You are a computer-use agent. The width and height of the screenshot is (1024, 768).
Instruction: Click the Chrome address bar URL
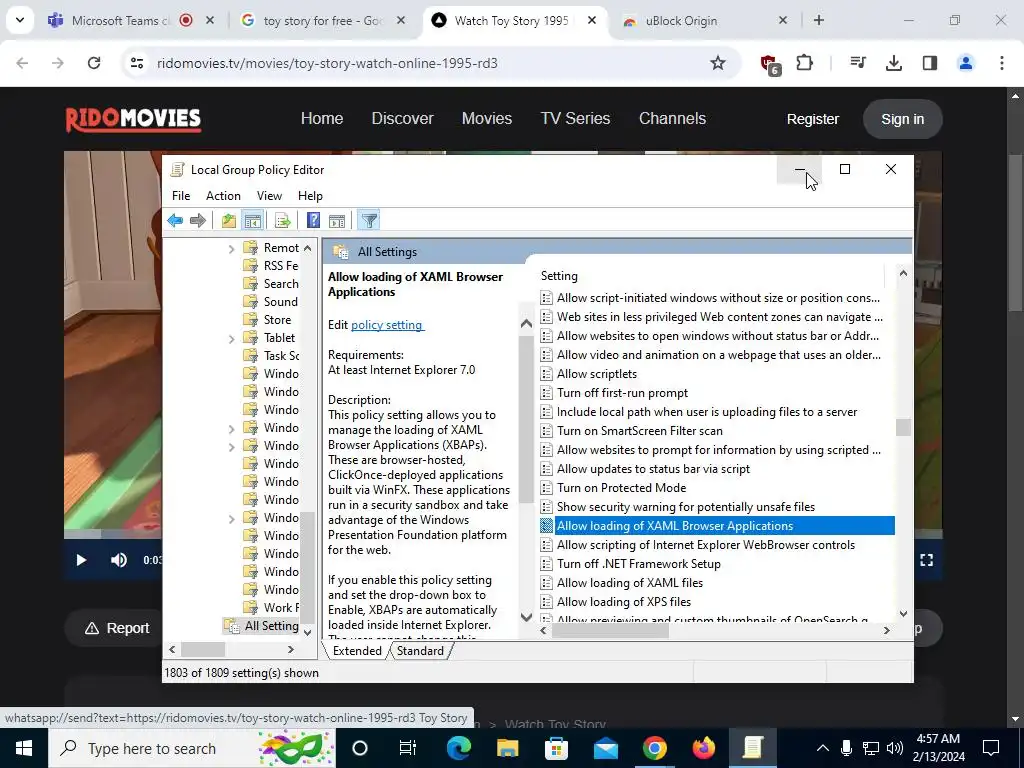tap(327, 63)
